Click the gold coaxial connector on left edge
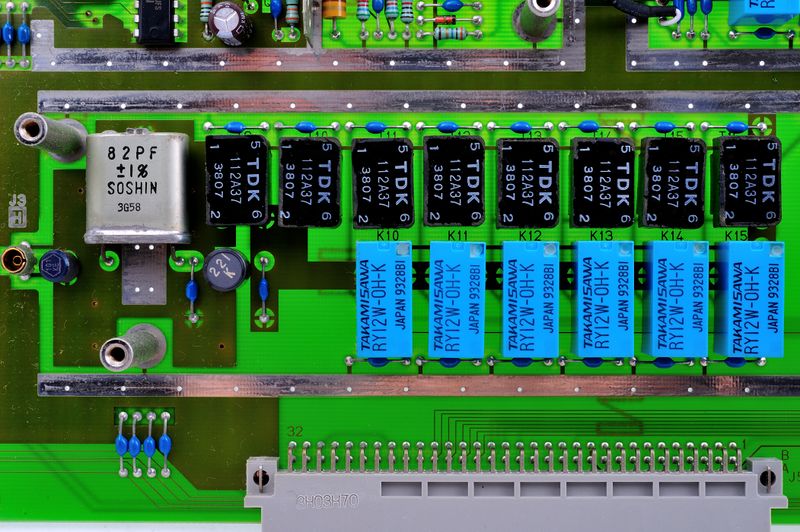800x532 pixels. (15, 263)
